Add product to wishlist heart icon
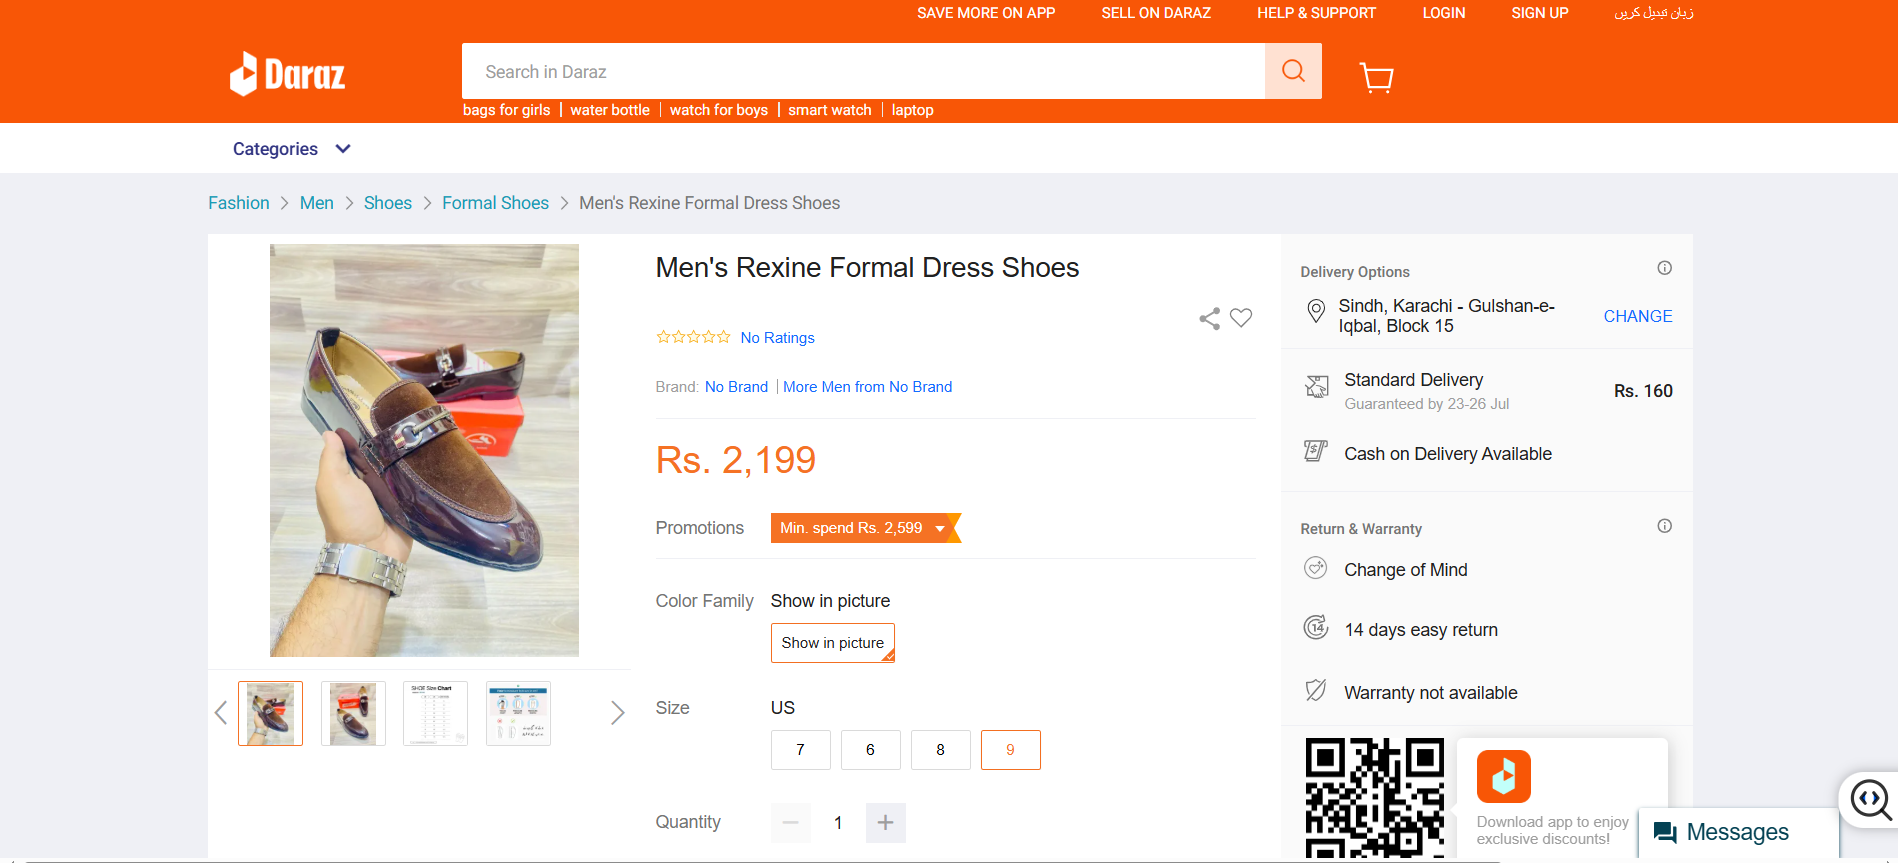 1241,318
